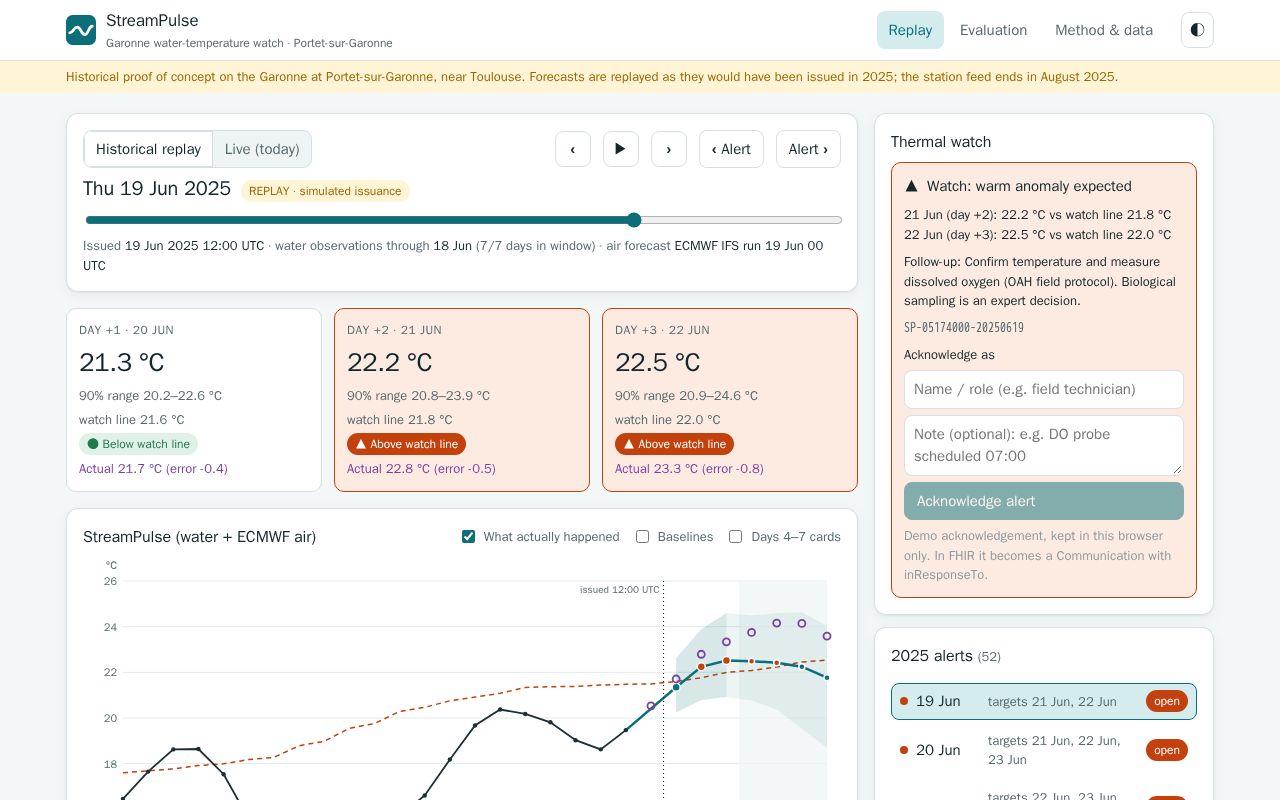Click the Below watch line badge
This screenshot has width=1280, height=800.
click(138, 444)
